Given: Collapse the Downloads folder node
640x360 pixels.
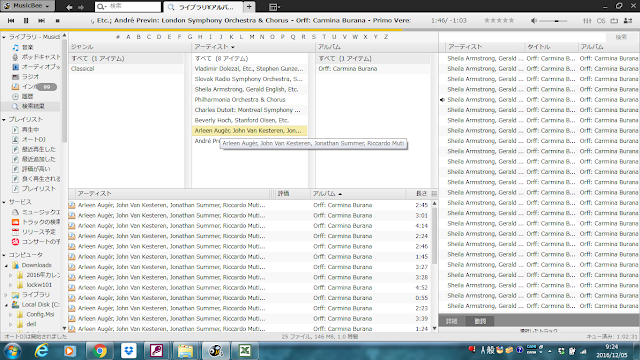Looking at the screenshot, I should [6, 266].
